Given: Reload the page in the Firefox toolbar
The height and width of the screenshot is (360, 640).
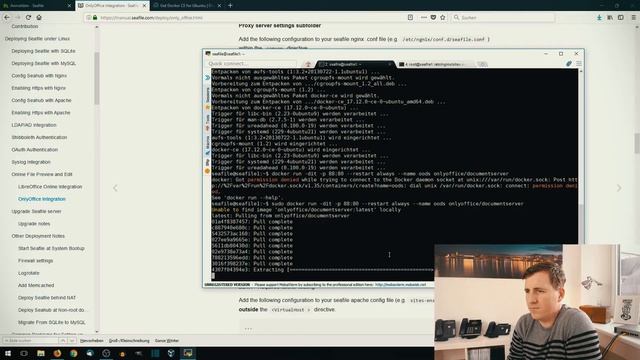Looking at the screenshot, I should 28,18.
